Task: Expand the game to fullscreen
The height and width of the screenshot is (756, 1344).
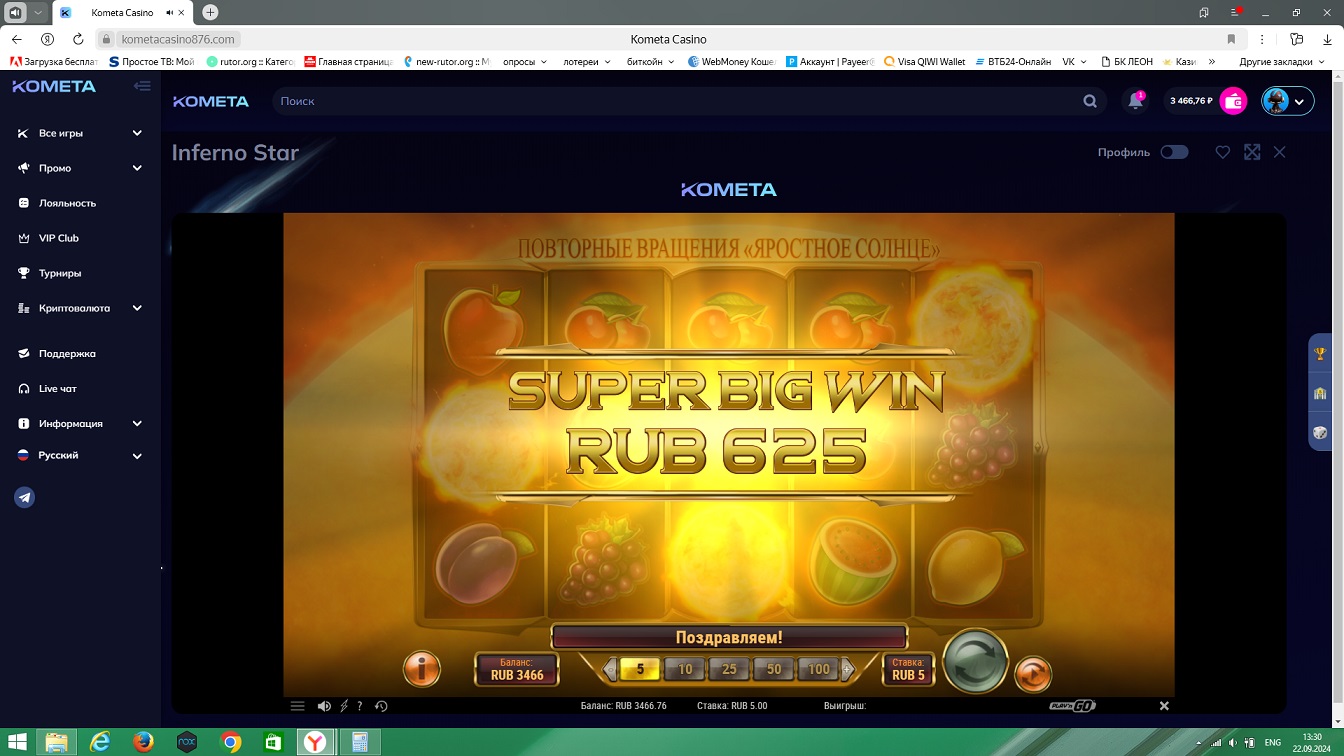Action: [x=1252, y=152]
